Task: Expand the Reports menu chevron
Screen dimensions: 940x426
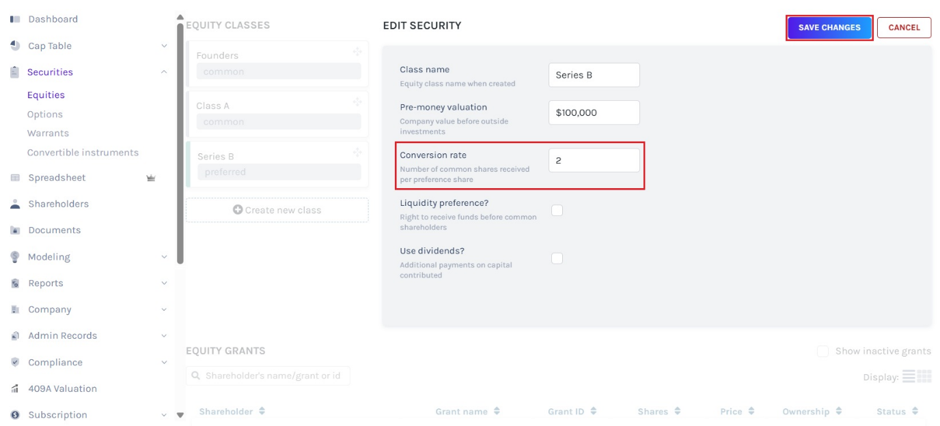Action: 164,283
